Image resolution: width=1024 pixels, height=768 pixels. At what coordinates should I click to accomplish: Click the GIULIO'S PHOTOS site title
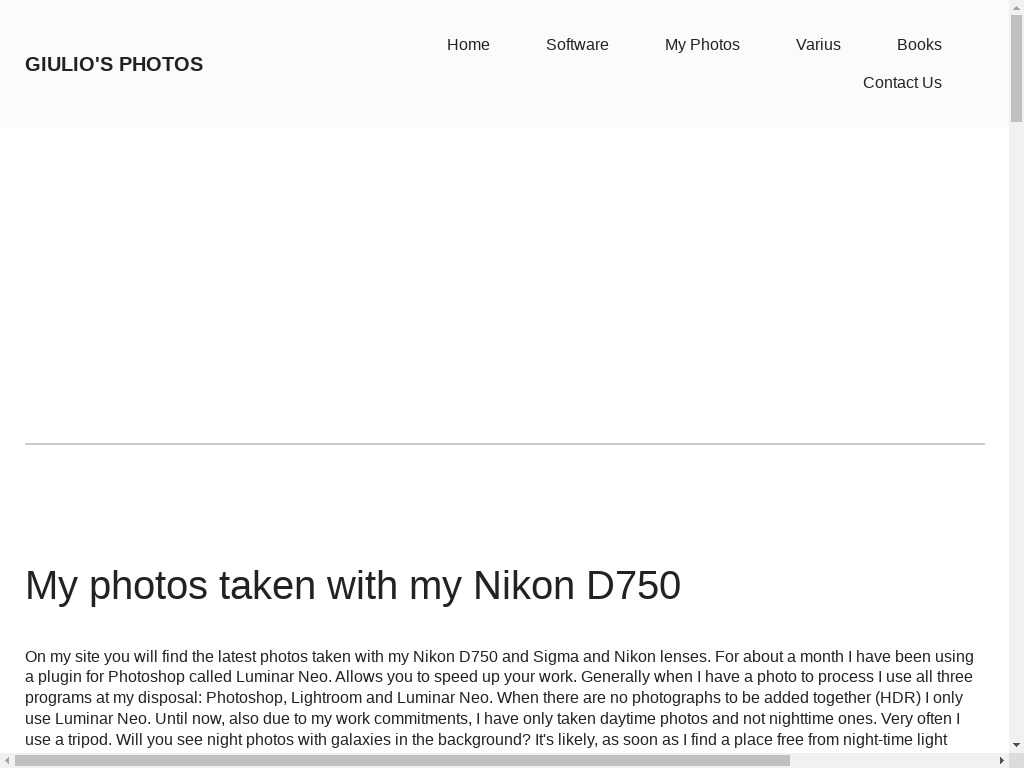(114, 64)
